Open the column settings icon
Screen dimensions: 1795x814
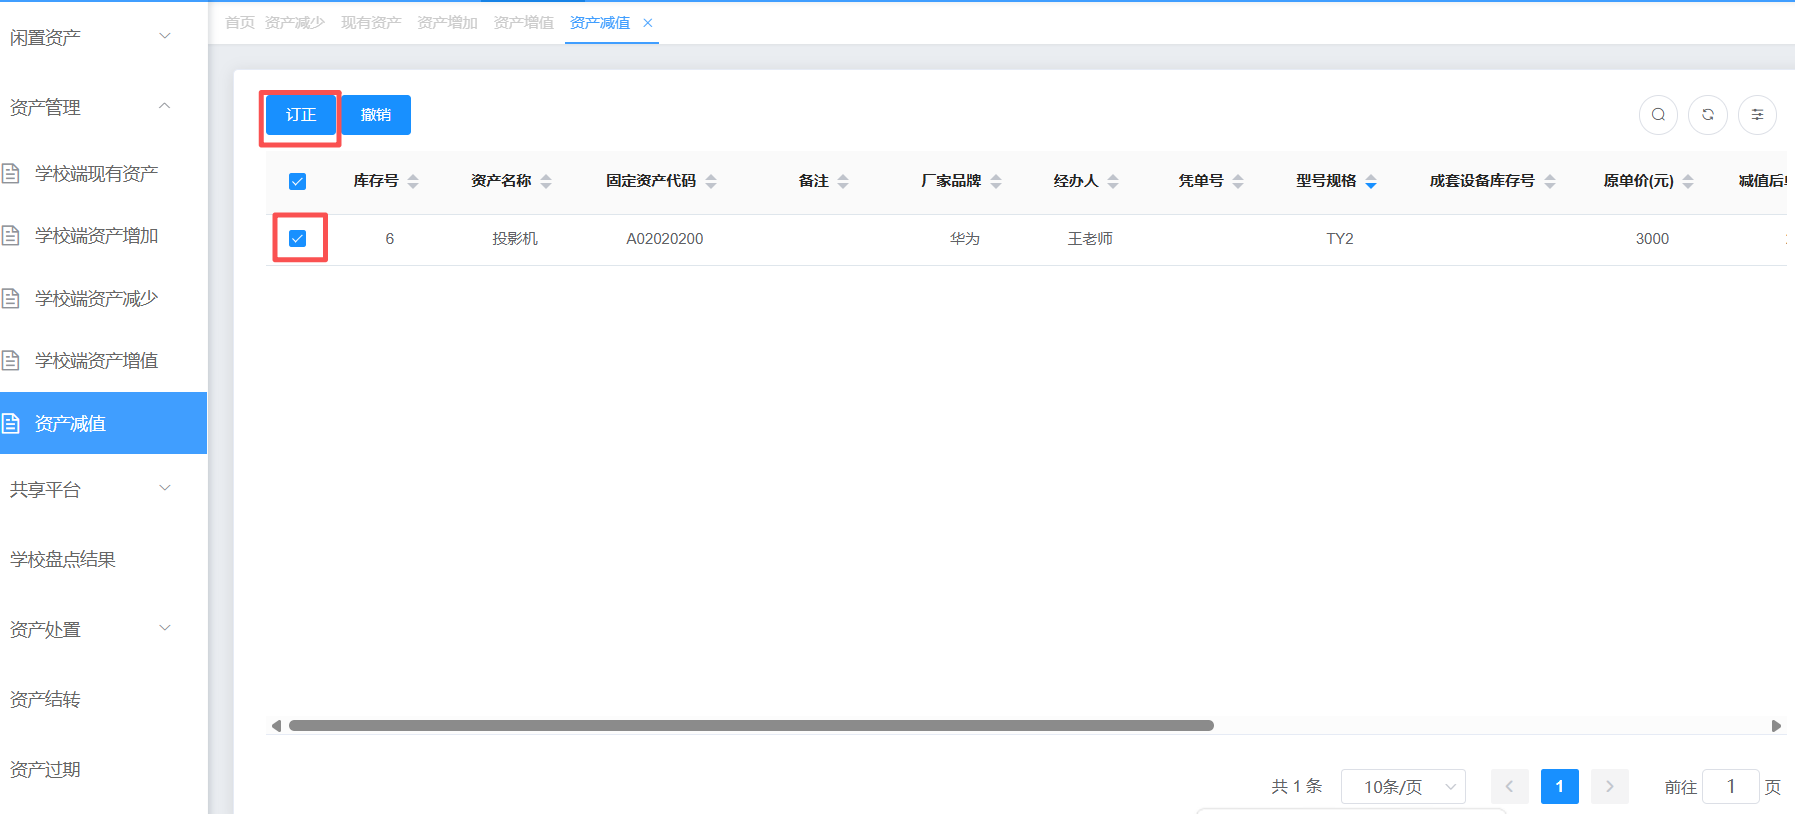pos(1757,115)
